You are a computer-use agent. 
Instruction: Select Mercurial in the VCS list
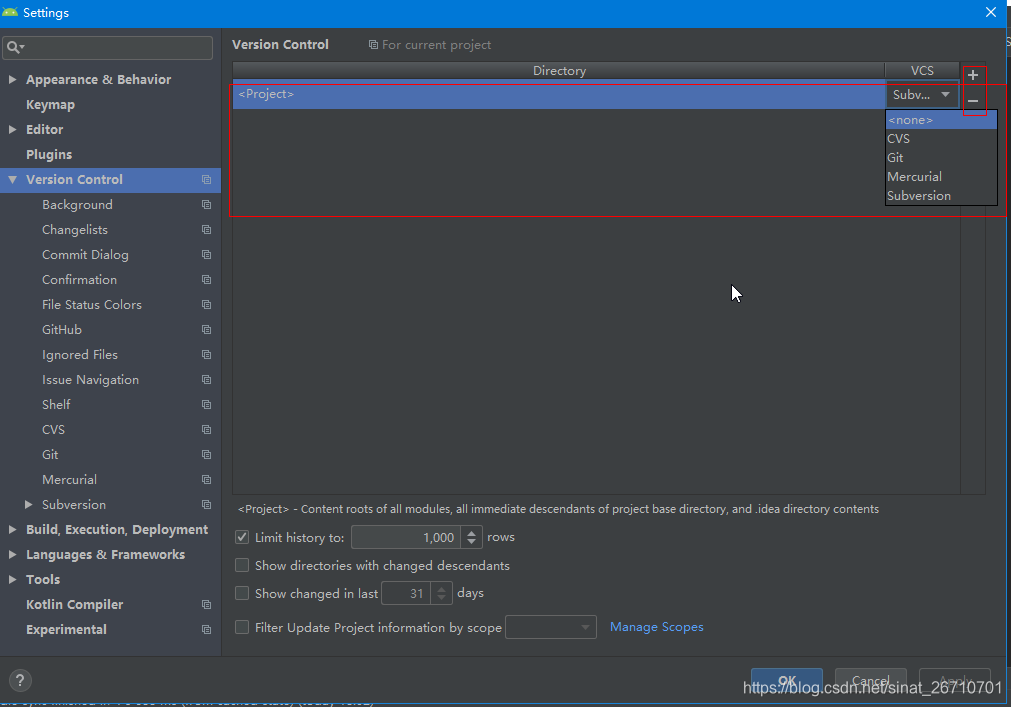tap(941, 177)
